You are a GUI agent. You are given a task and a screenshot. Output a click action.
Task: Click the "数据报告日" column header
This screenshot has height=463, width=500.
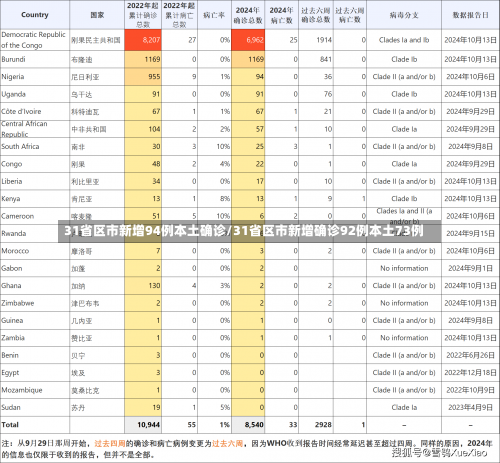click(x=470, y=15)
